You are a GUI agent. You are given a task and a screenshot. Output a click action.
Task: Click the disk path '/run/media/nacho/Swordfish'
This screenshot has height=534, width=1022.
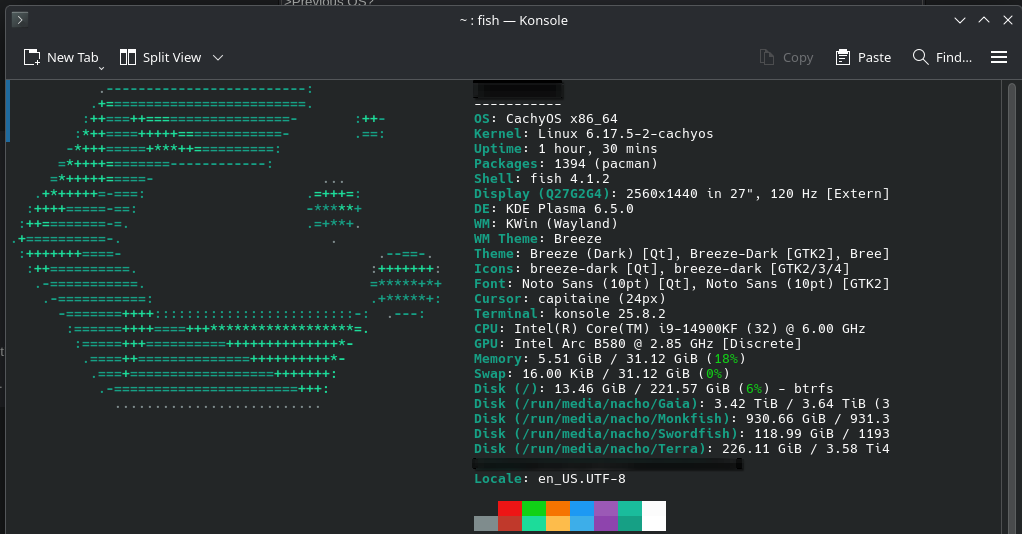click(x=626, y=434)
